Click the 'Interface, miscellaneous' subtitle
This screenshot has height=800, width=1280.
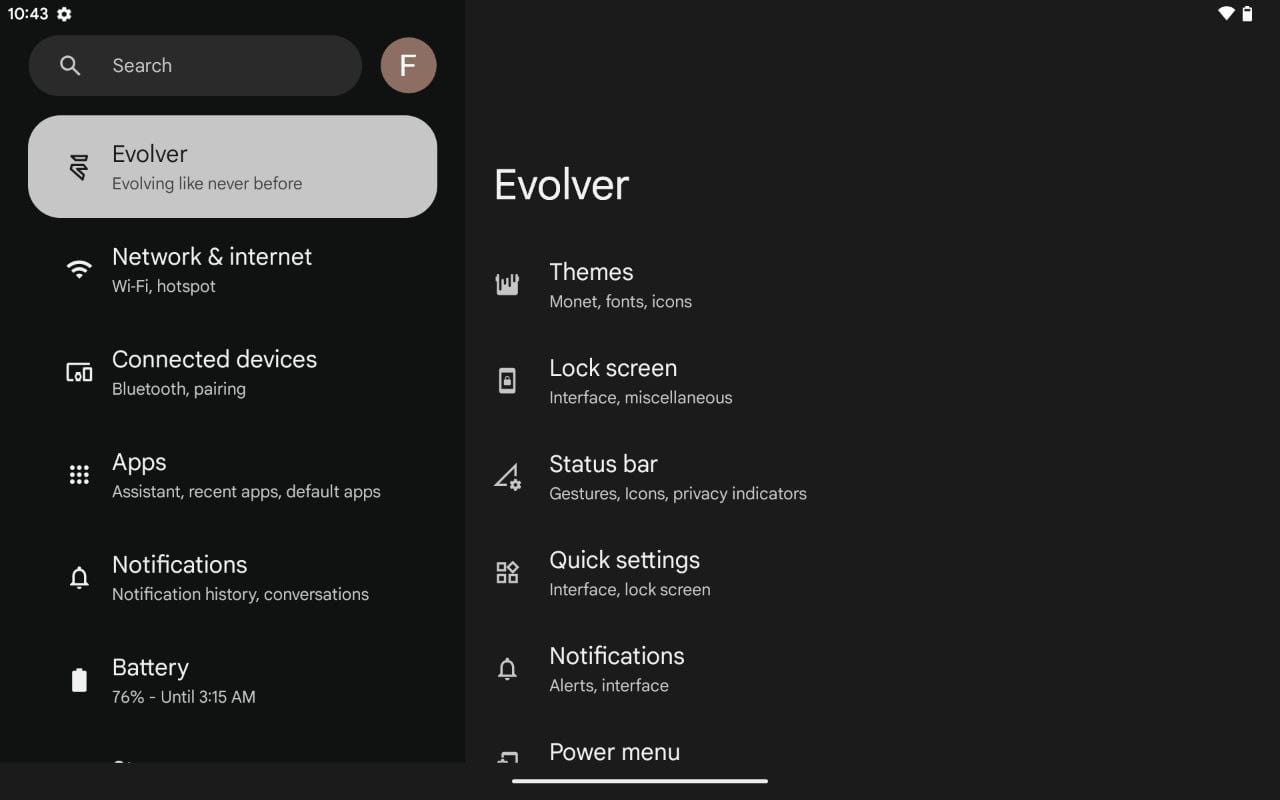click(x=641, y=398)
